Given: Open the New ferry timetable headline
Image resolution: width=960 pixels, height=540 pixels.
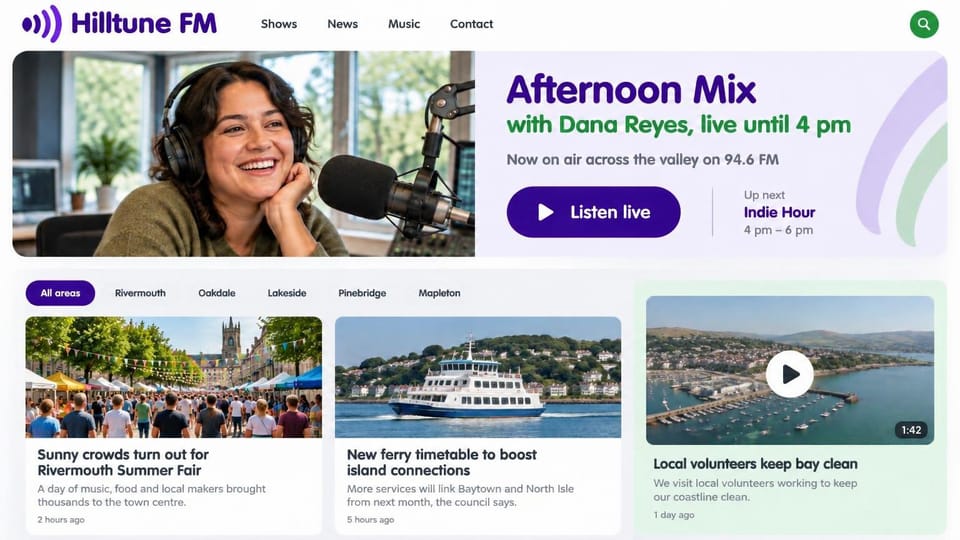Looking at the screenshot, I should click(441, 462).
